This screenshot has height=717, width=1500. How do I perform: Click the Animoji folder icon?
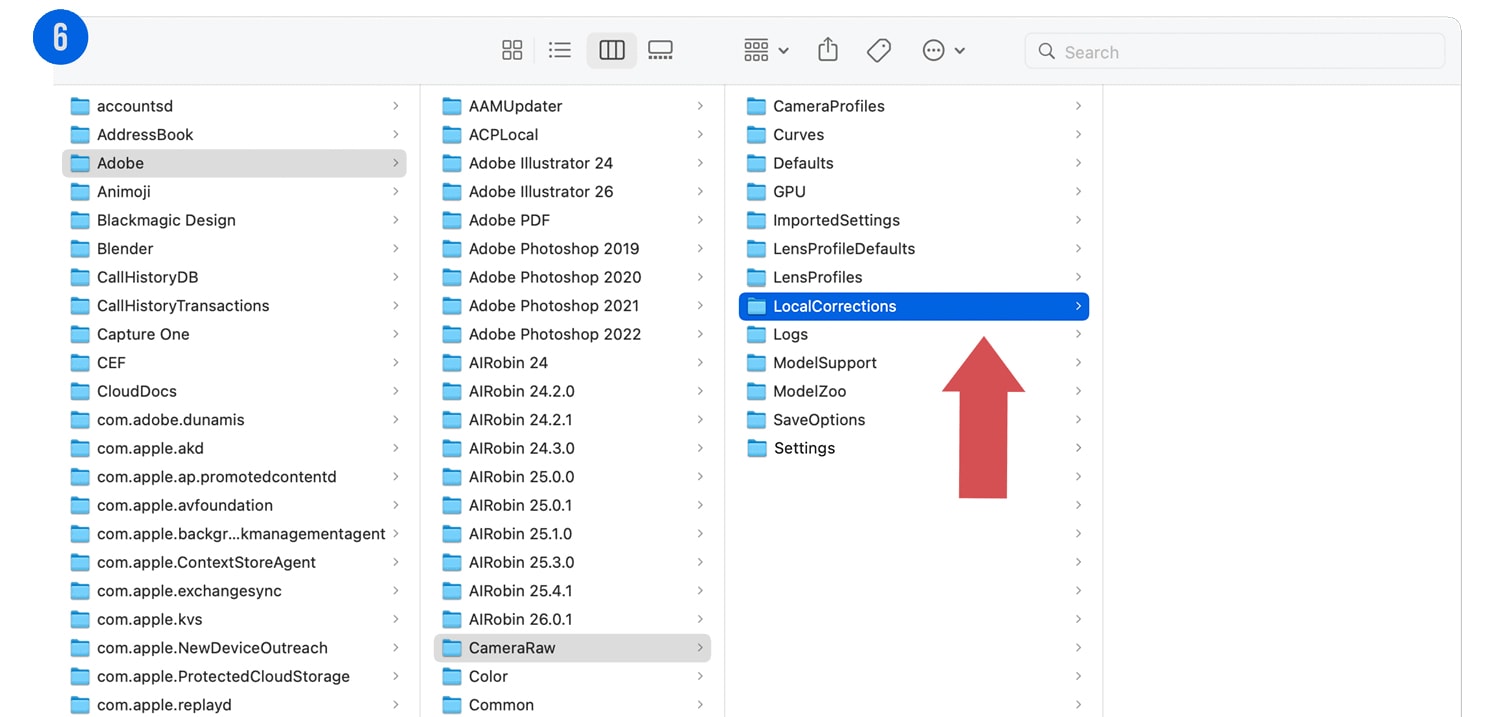[x=81, y=191]
